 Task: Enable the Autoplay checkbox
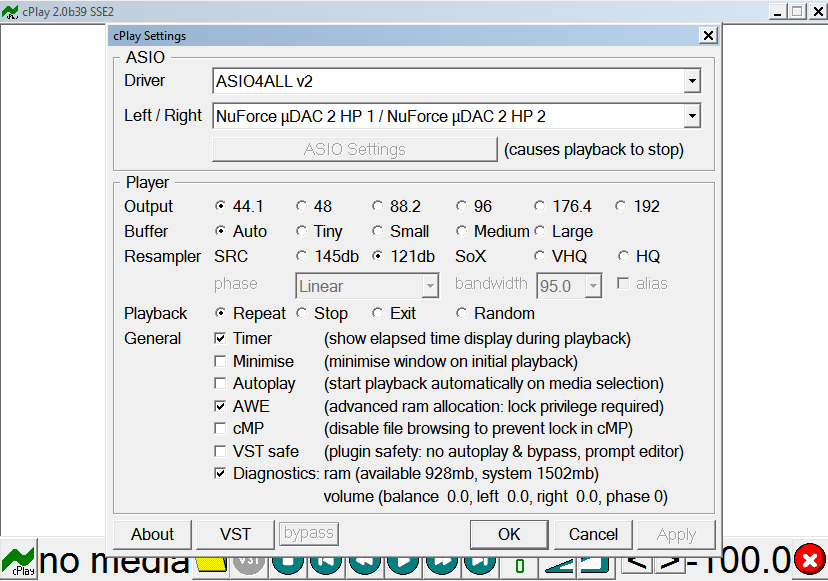pos(220,383)
